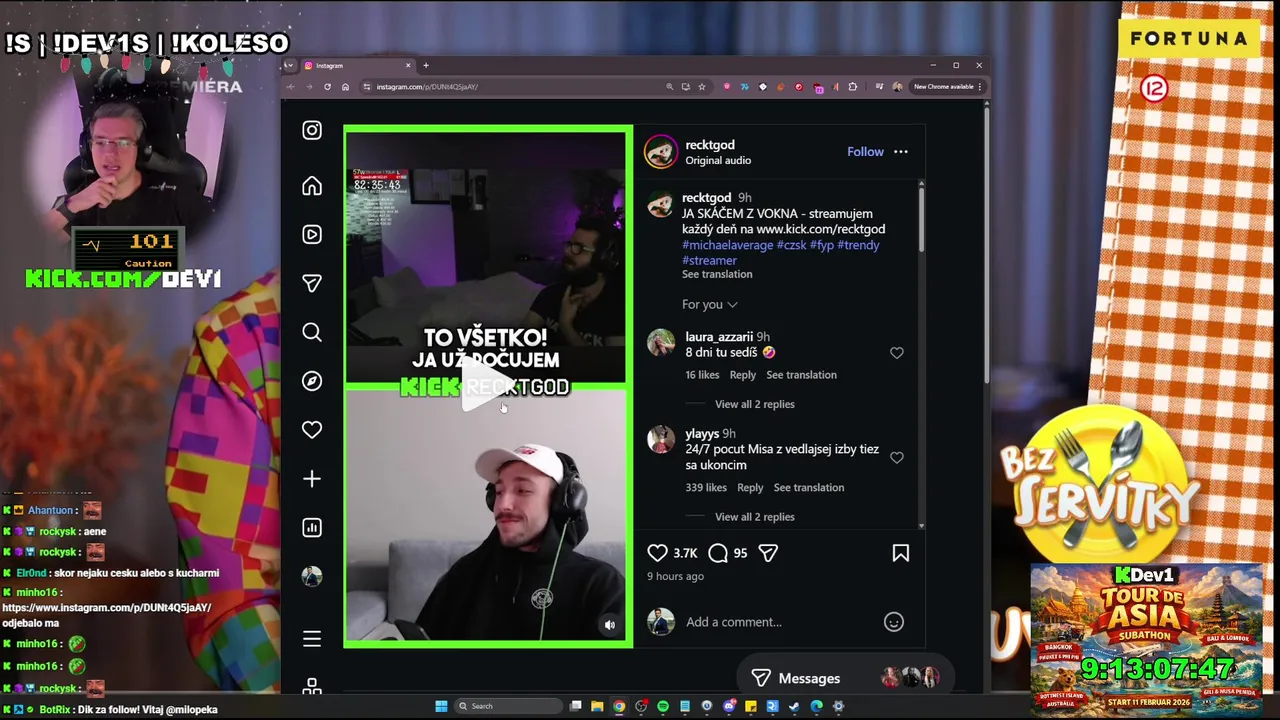The image size is (1280, 720).
Task: Create a new post with the plus icon
Action: coord(312,479)
